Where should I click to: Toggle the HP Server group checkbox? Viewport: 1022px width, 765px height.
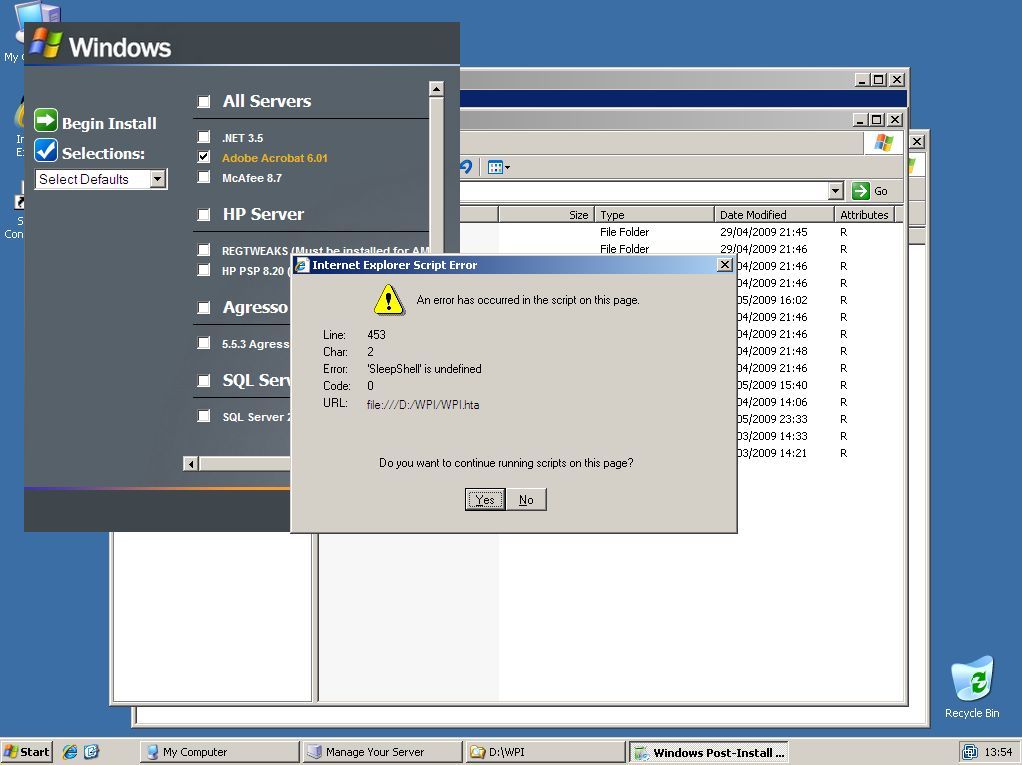pyautogui.click(x=204, y=214)
